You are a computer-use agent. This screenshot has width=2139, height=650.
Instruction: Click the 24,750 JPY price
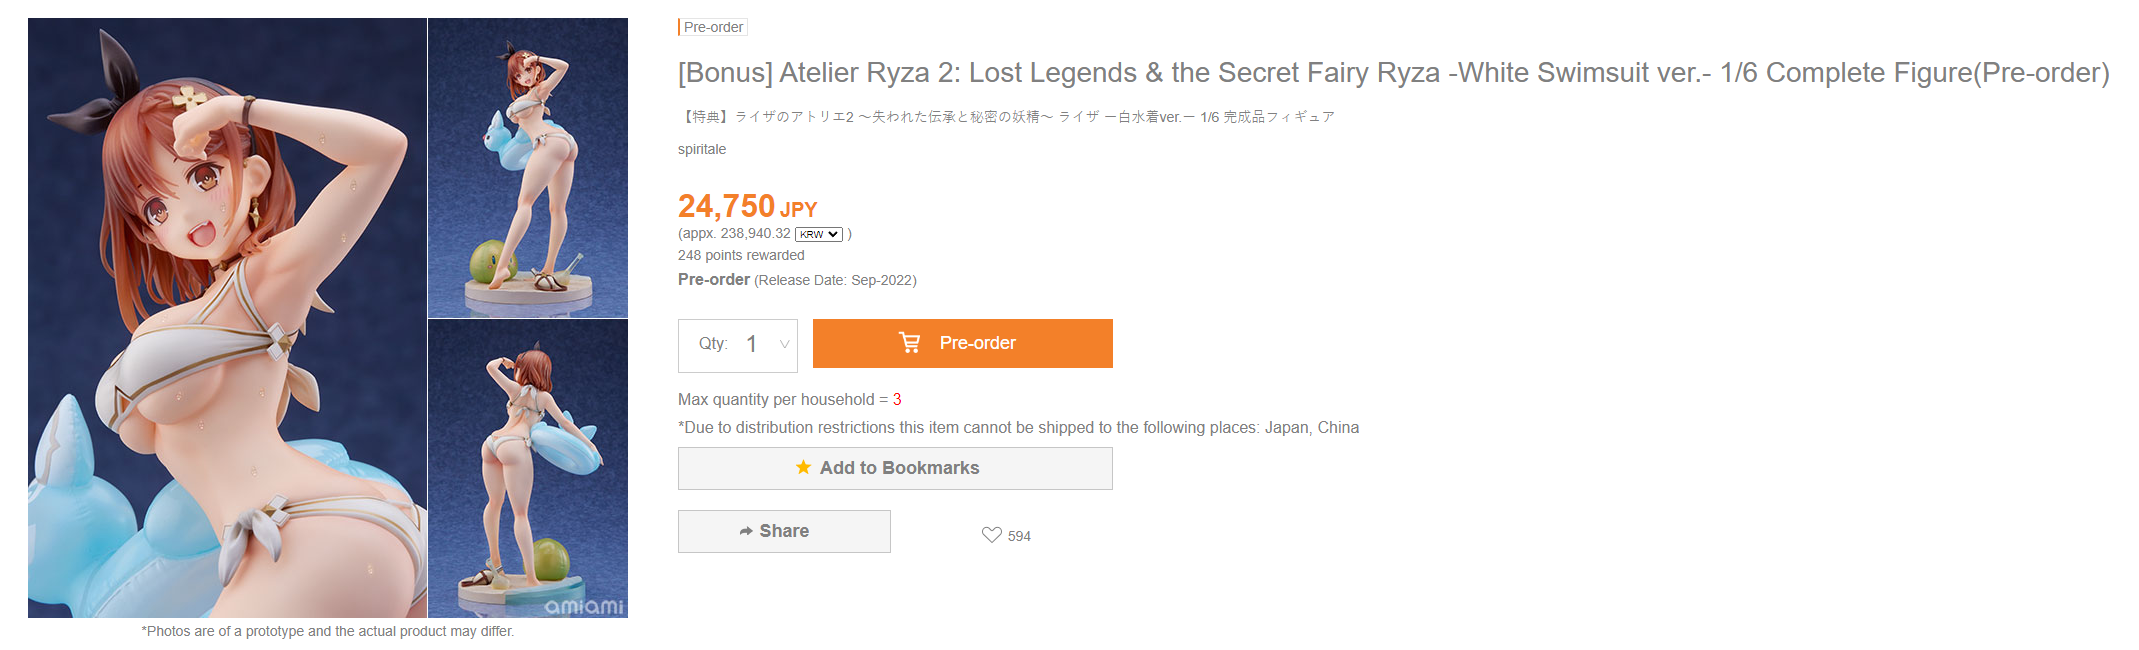pos(747,206)
